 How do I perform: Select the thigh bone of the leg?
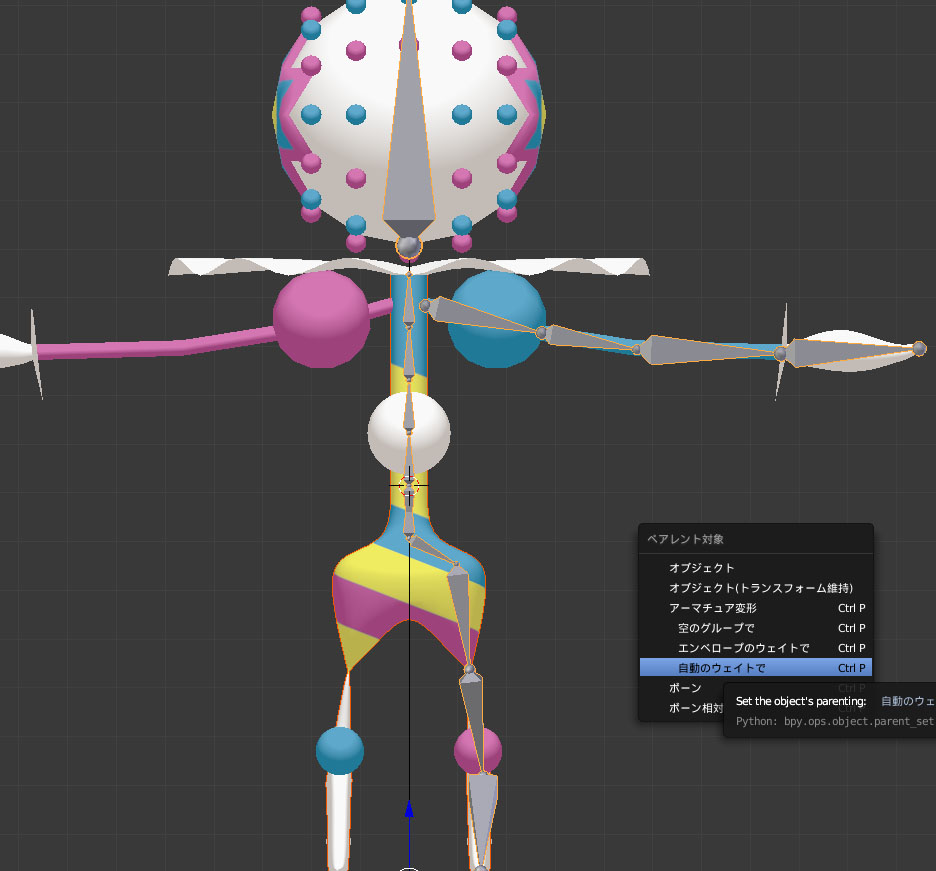[461, 615]
